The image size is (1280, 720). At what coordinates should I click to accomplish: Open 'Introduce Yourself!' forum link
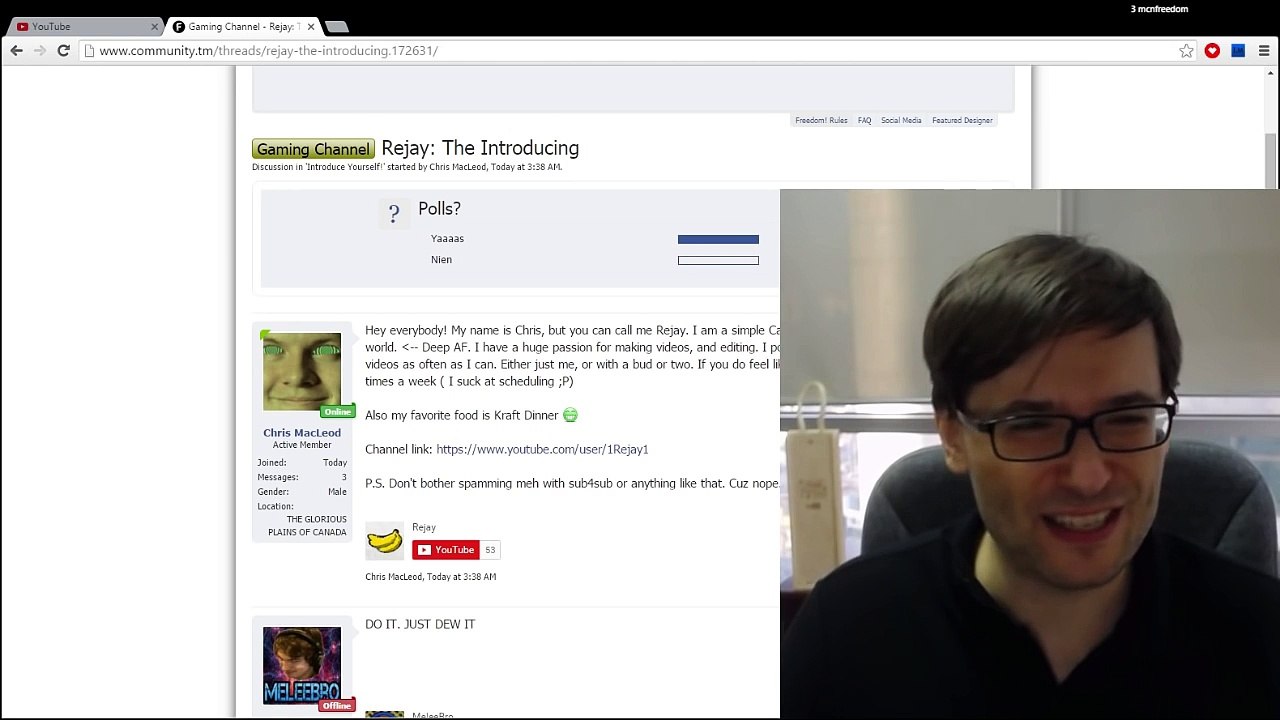point(344,167)
